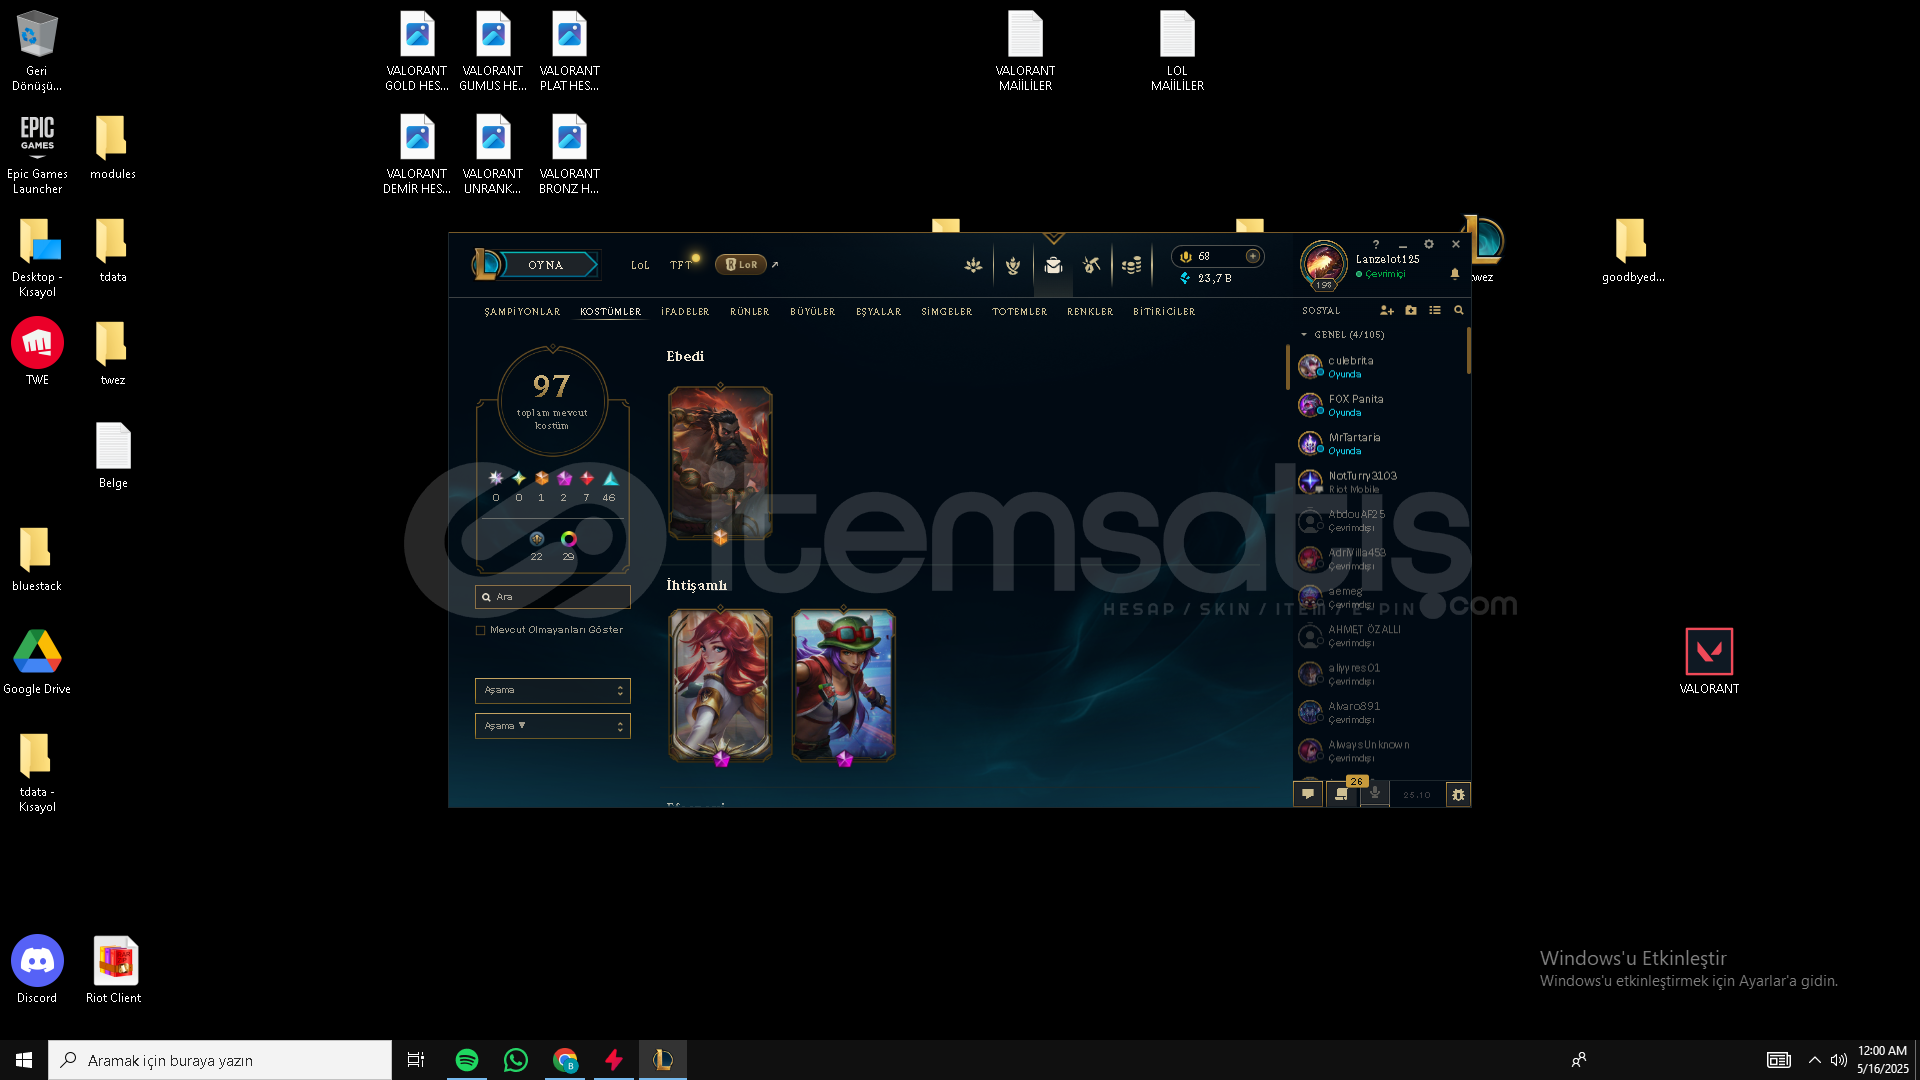Open the second Aşama sort dropdown
This screenshot has width=1920, height=1080.
[553, 726]
